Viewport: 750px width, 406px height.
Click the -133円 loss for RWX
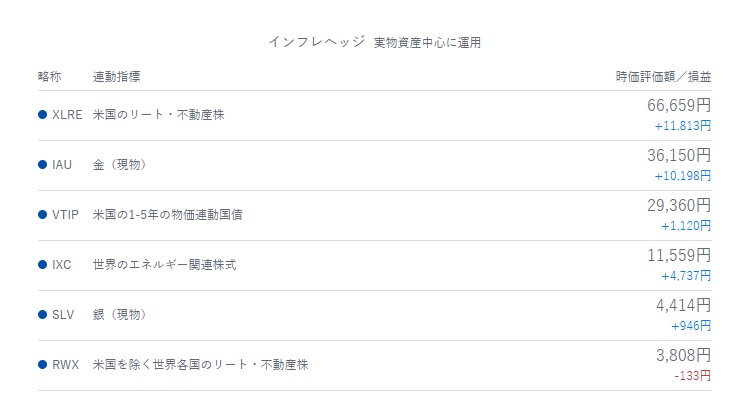693,375
